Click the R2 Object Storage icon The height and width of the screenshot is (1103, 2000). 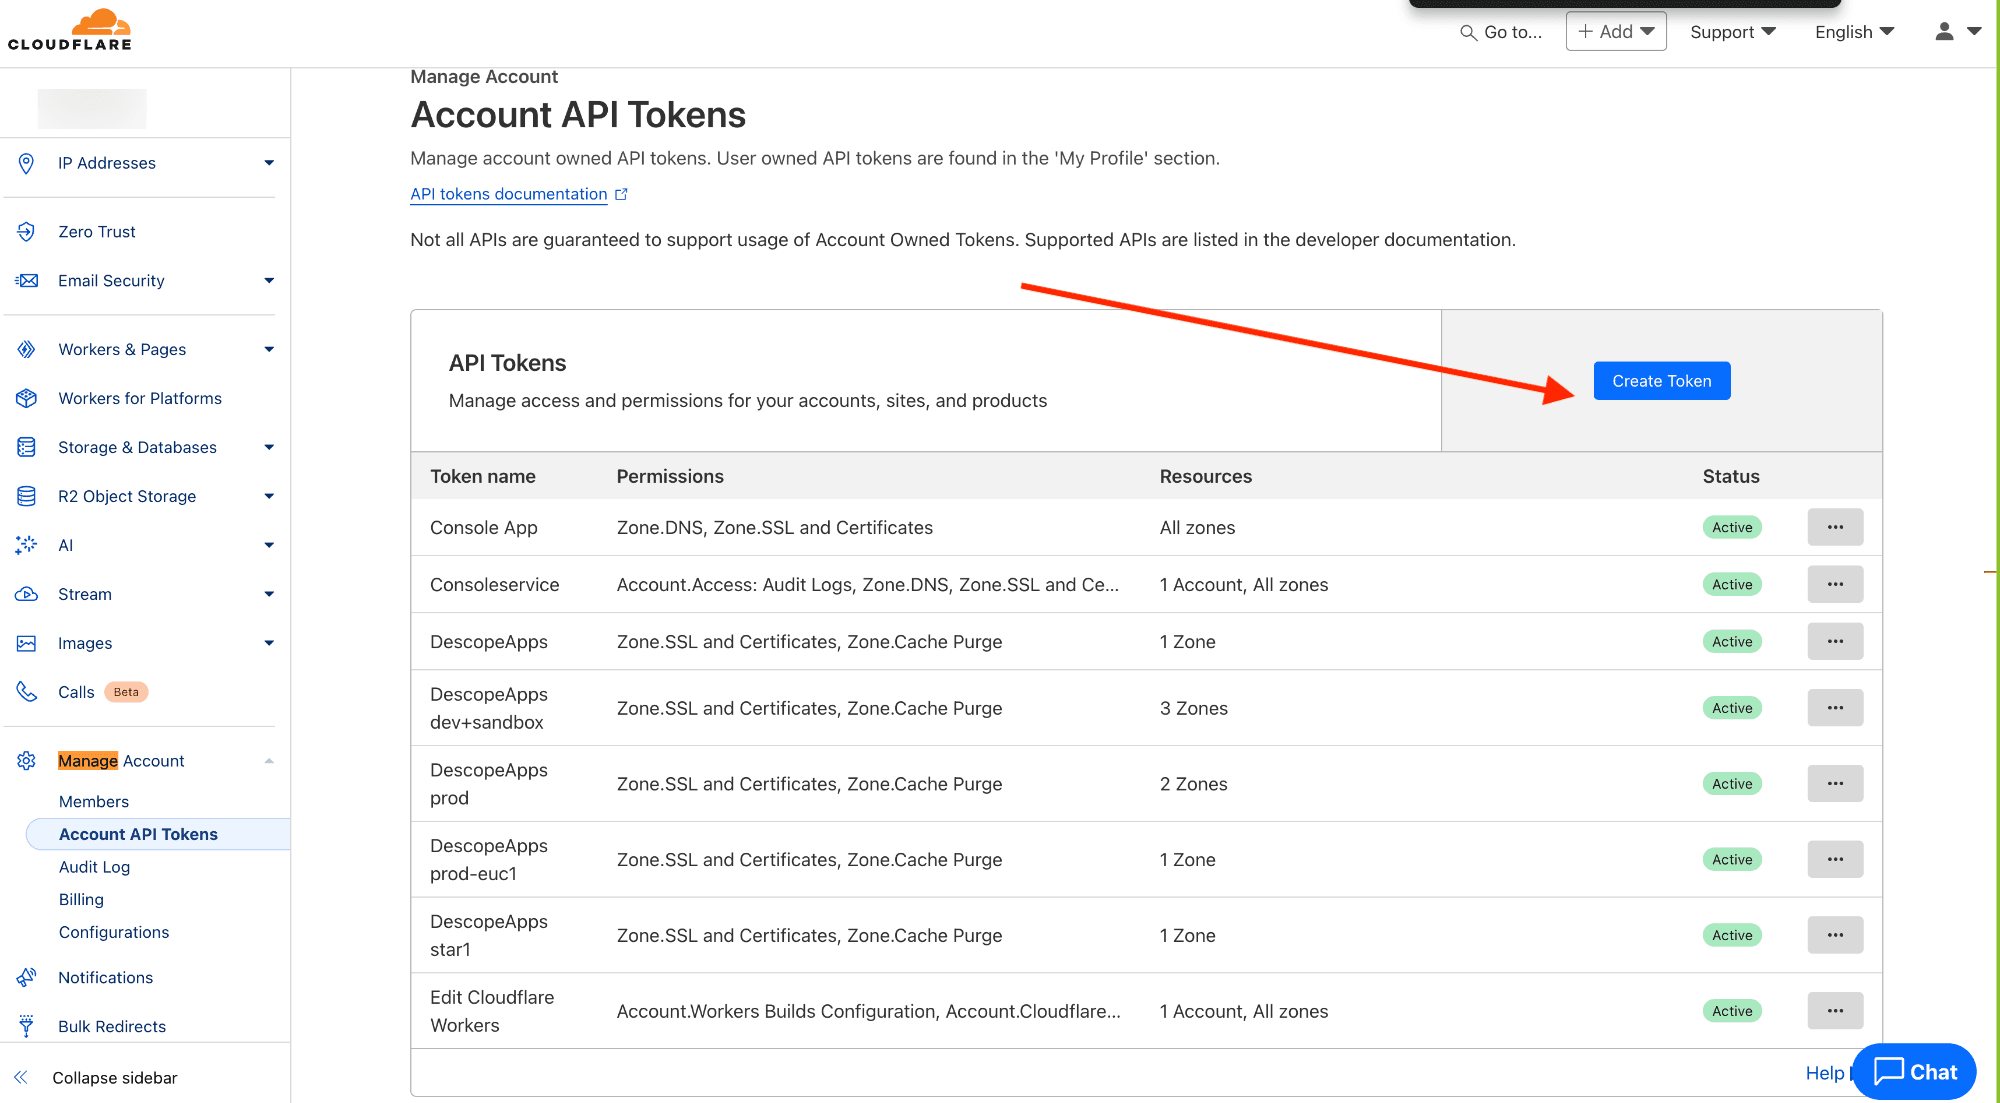pyautogui.click(x=26, y=496)
